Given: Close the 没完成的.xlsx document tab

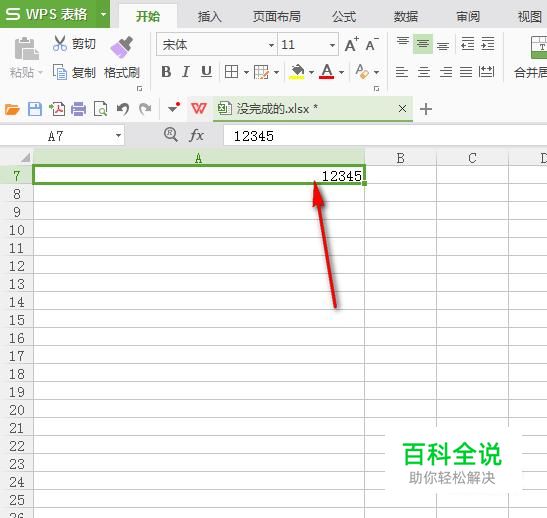Looking at the screenshot, I should click(402, 108).
